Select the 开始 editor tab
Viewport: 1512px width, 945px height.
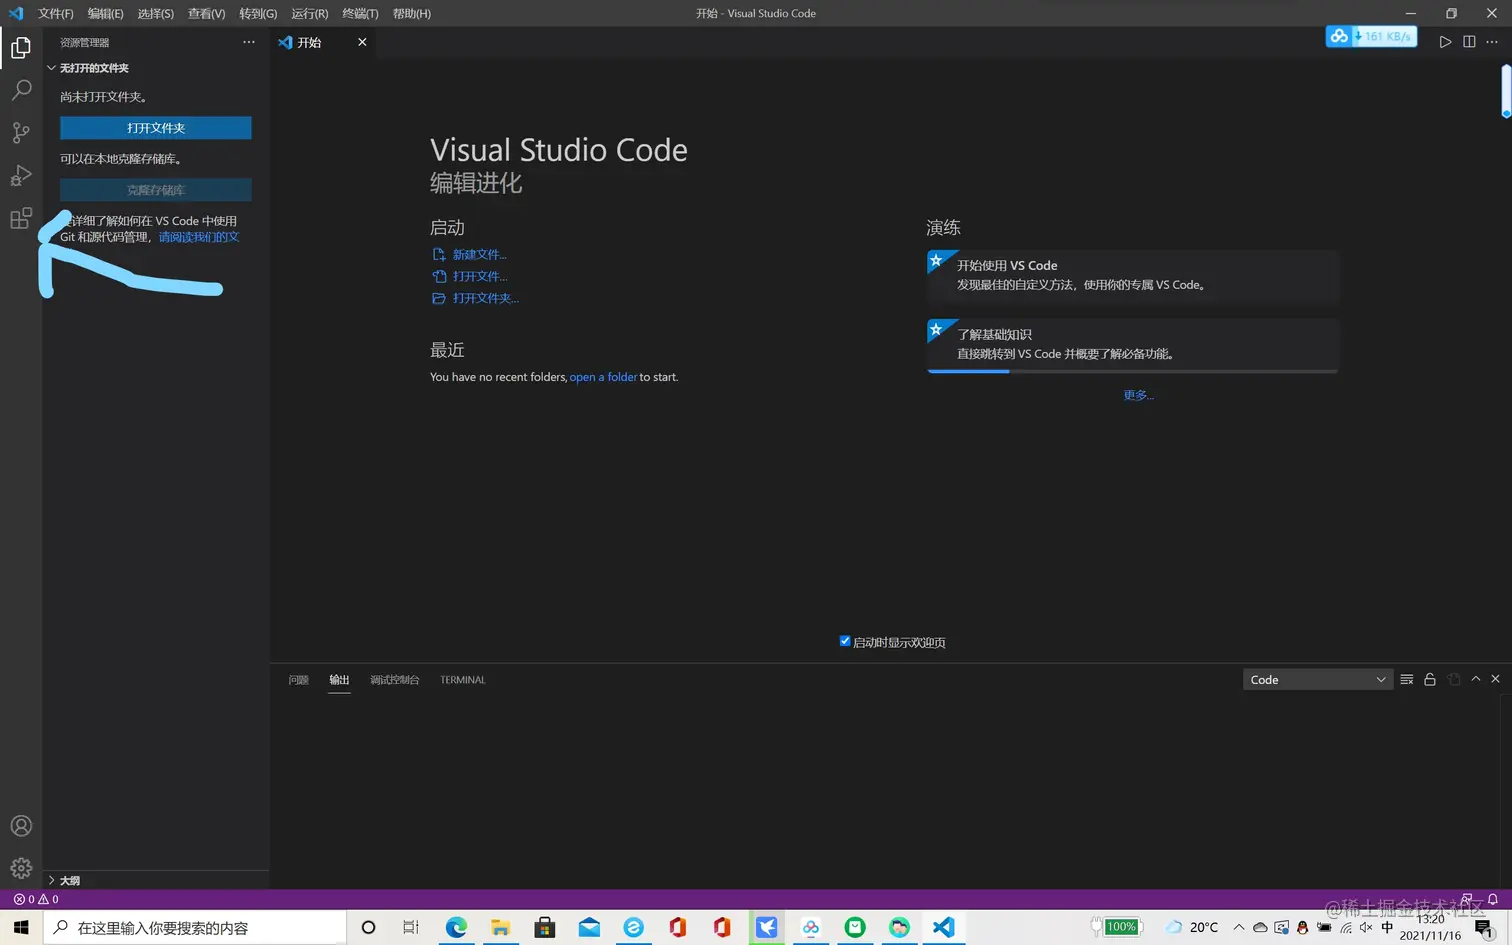pyautogui.click(x=322, y=42)
